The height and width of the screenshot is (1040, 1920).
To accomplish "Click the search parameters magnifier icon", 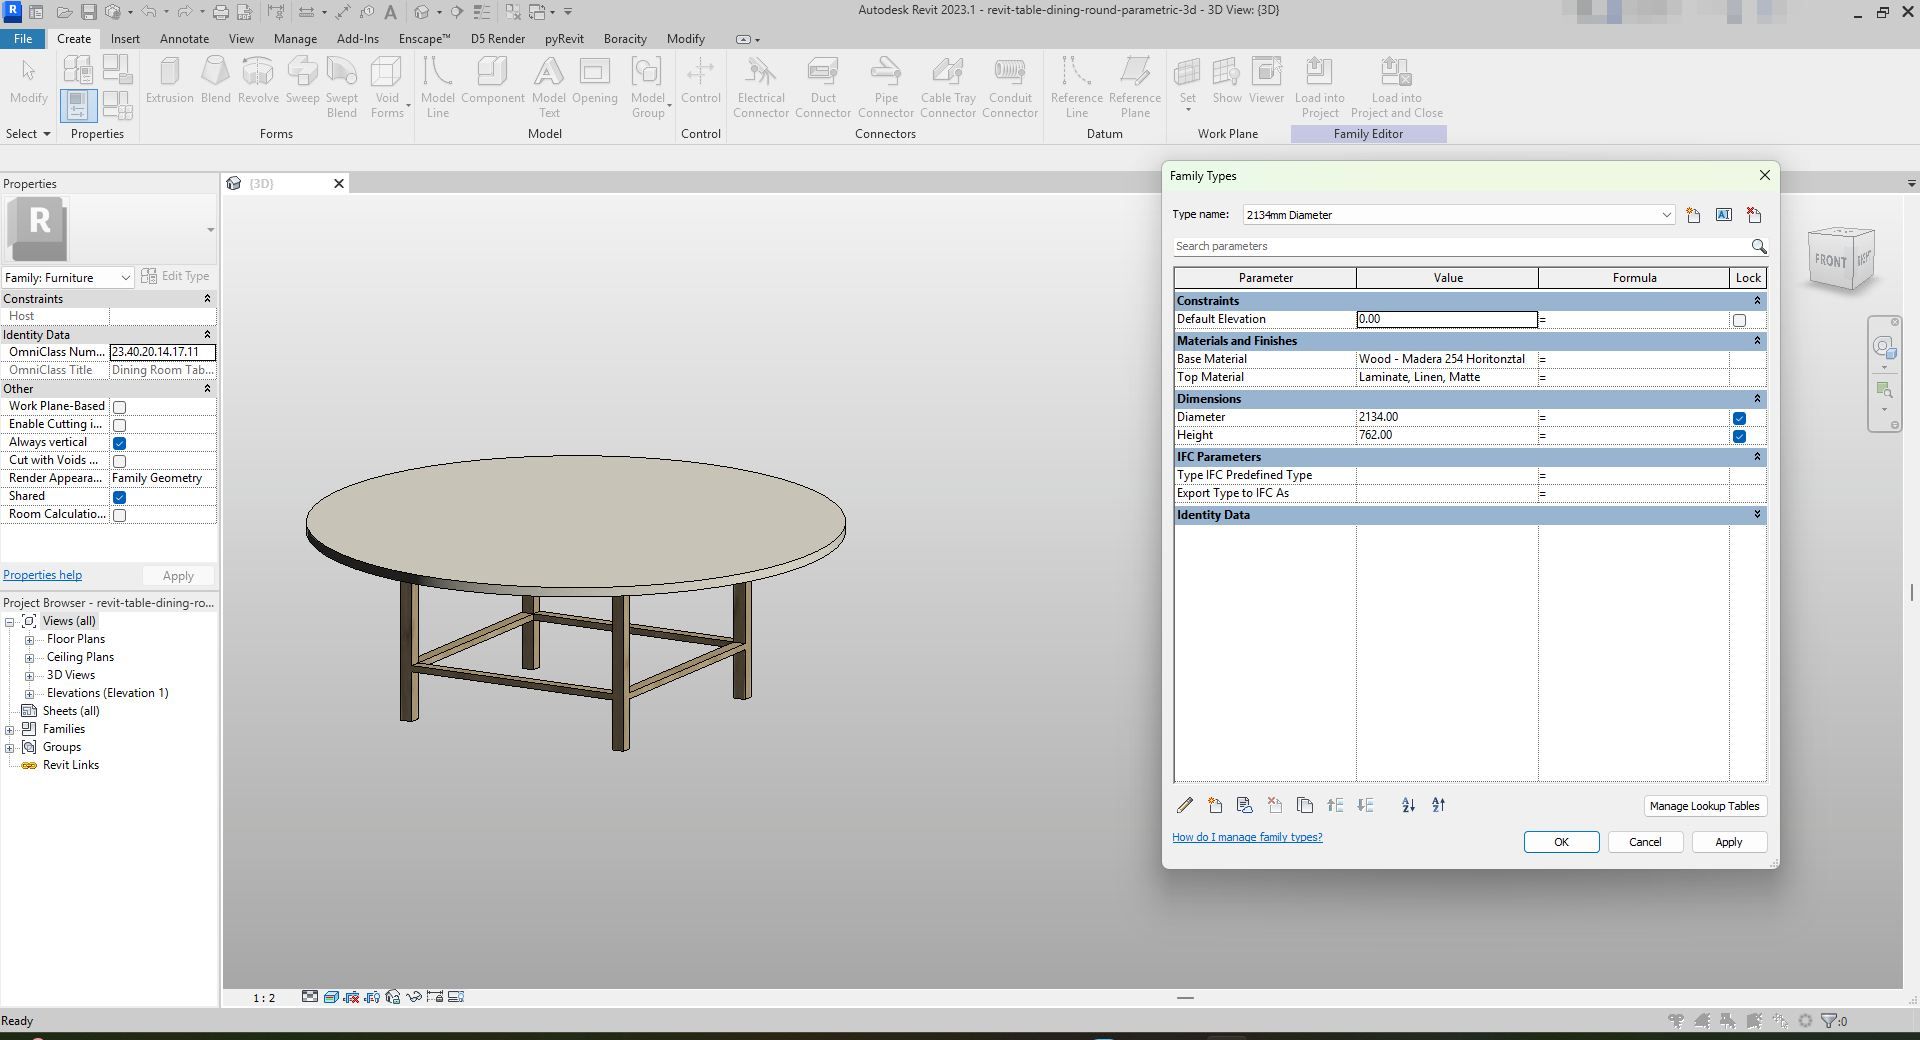I will click(x=1758, y=246).
